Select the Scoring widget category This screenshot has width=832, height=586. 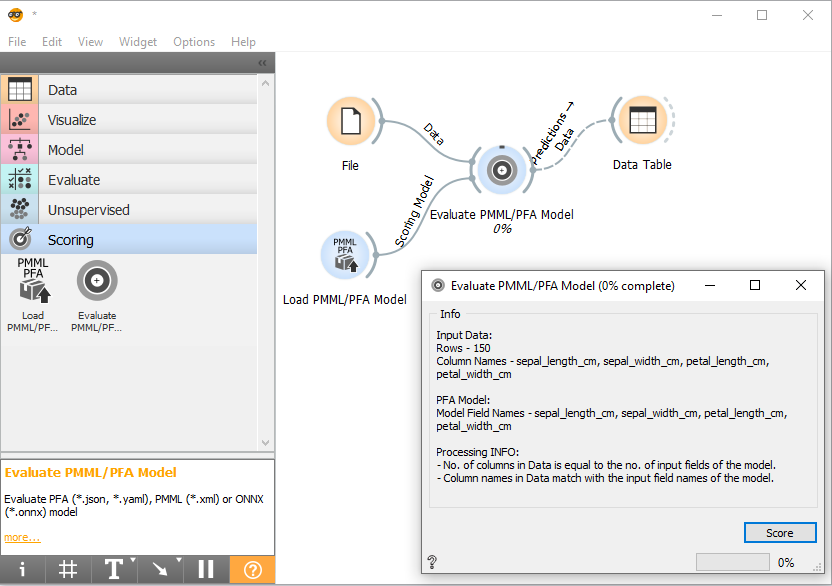(x=129, y=239)
